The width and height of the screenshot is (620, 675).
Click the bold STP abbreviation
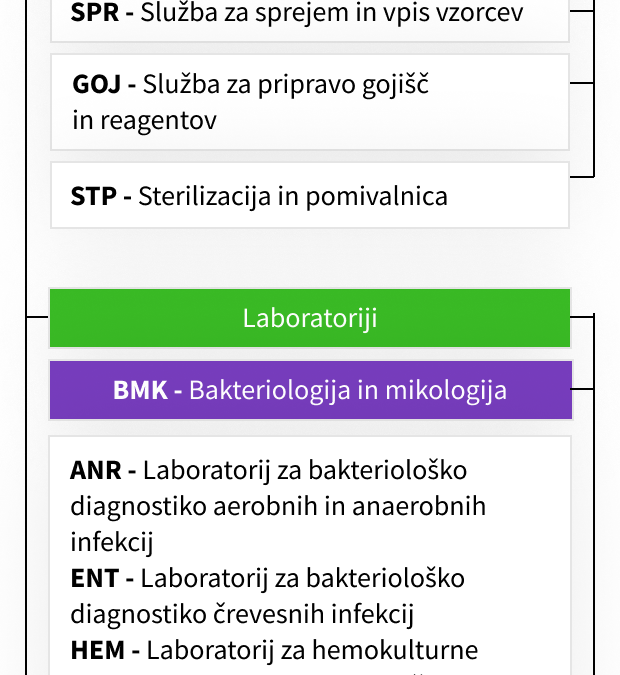[x=93, y=196]
